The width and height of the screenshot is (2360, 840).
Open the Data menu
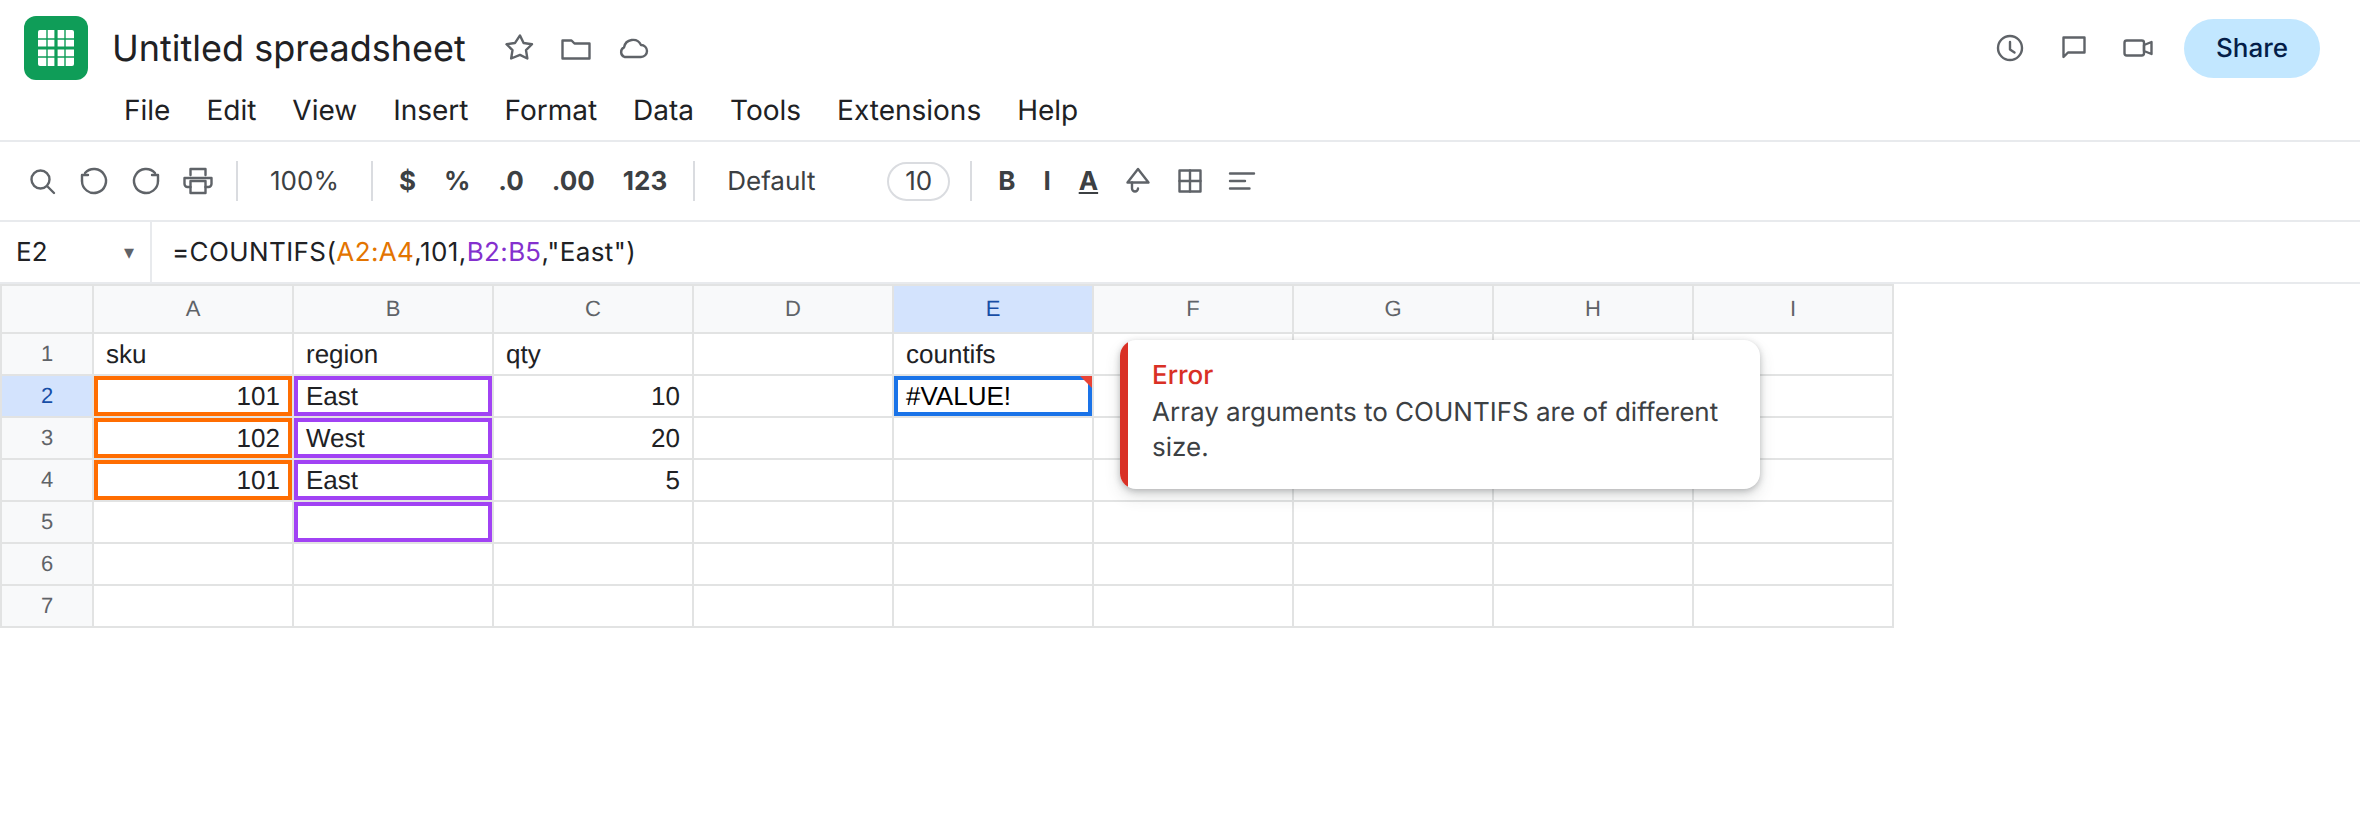point(663,110)
